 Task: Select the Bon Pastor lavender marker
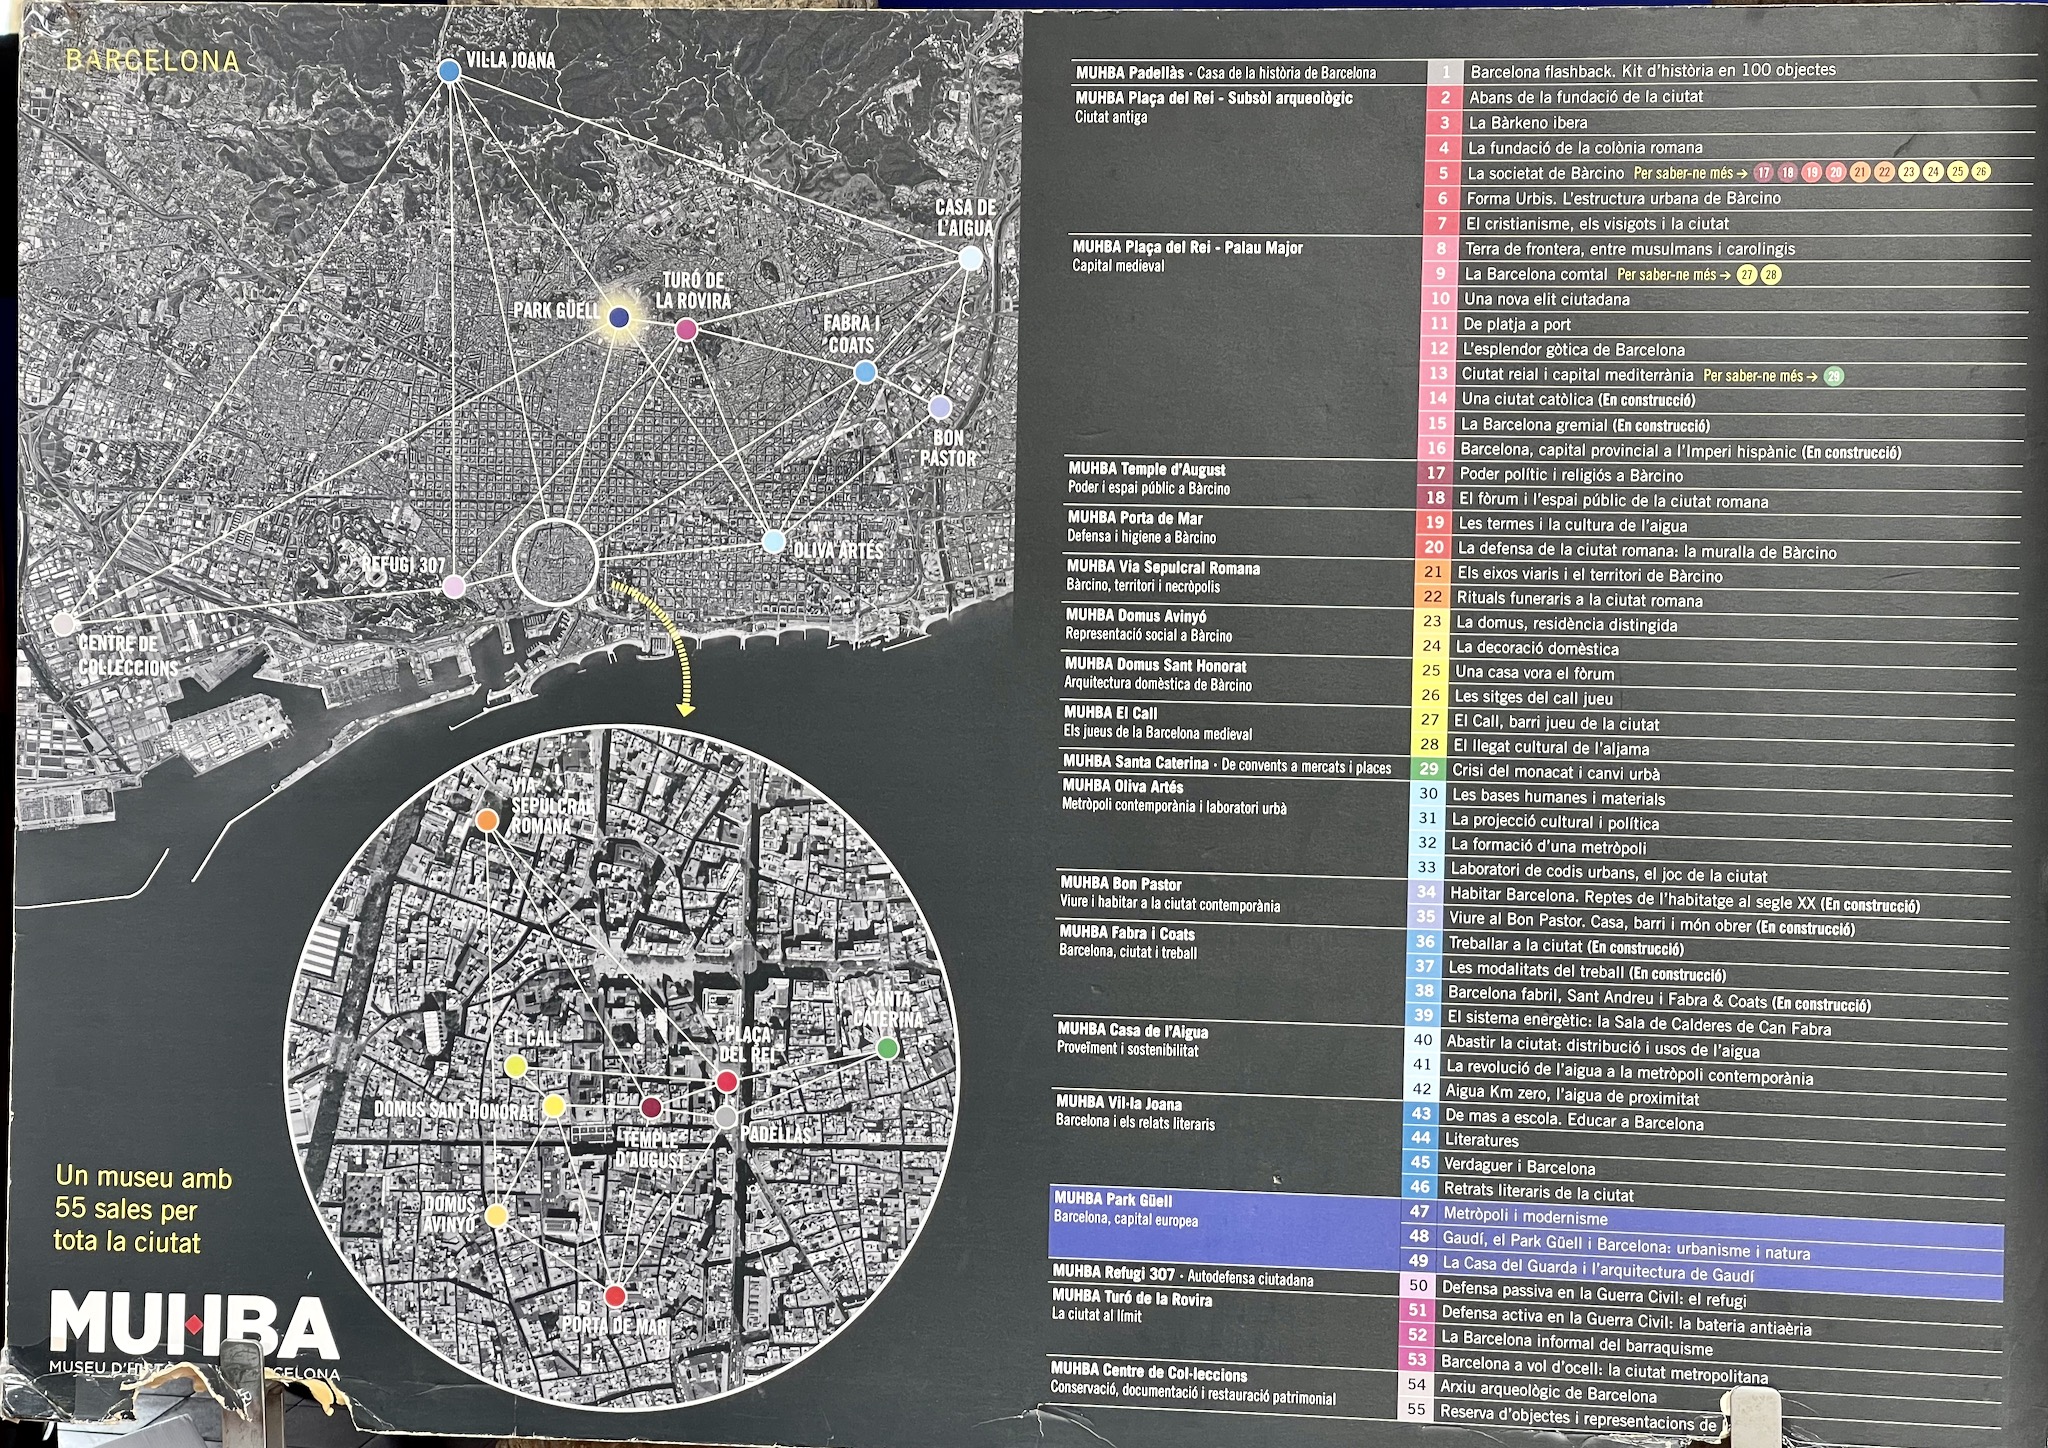click(940, 407)
